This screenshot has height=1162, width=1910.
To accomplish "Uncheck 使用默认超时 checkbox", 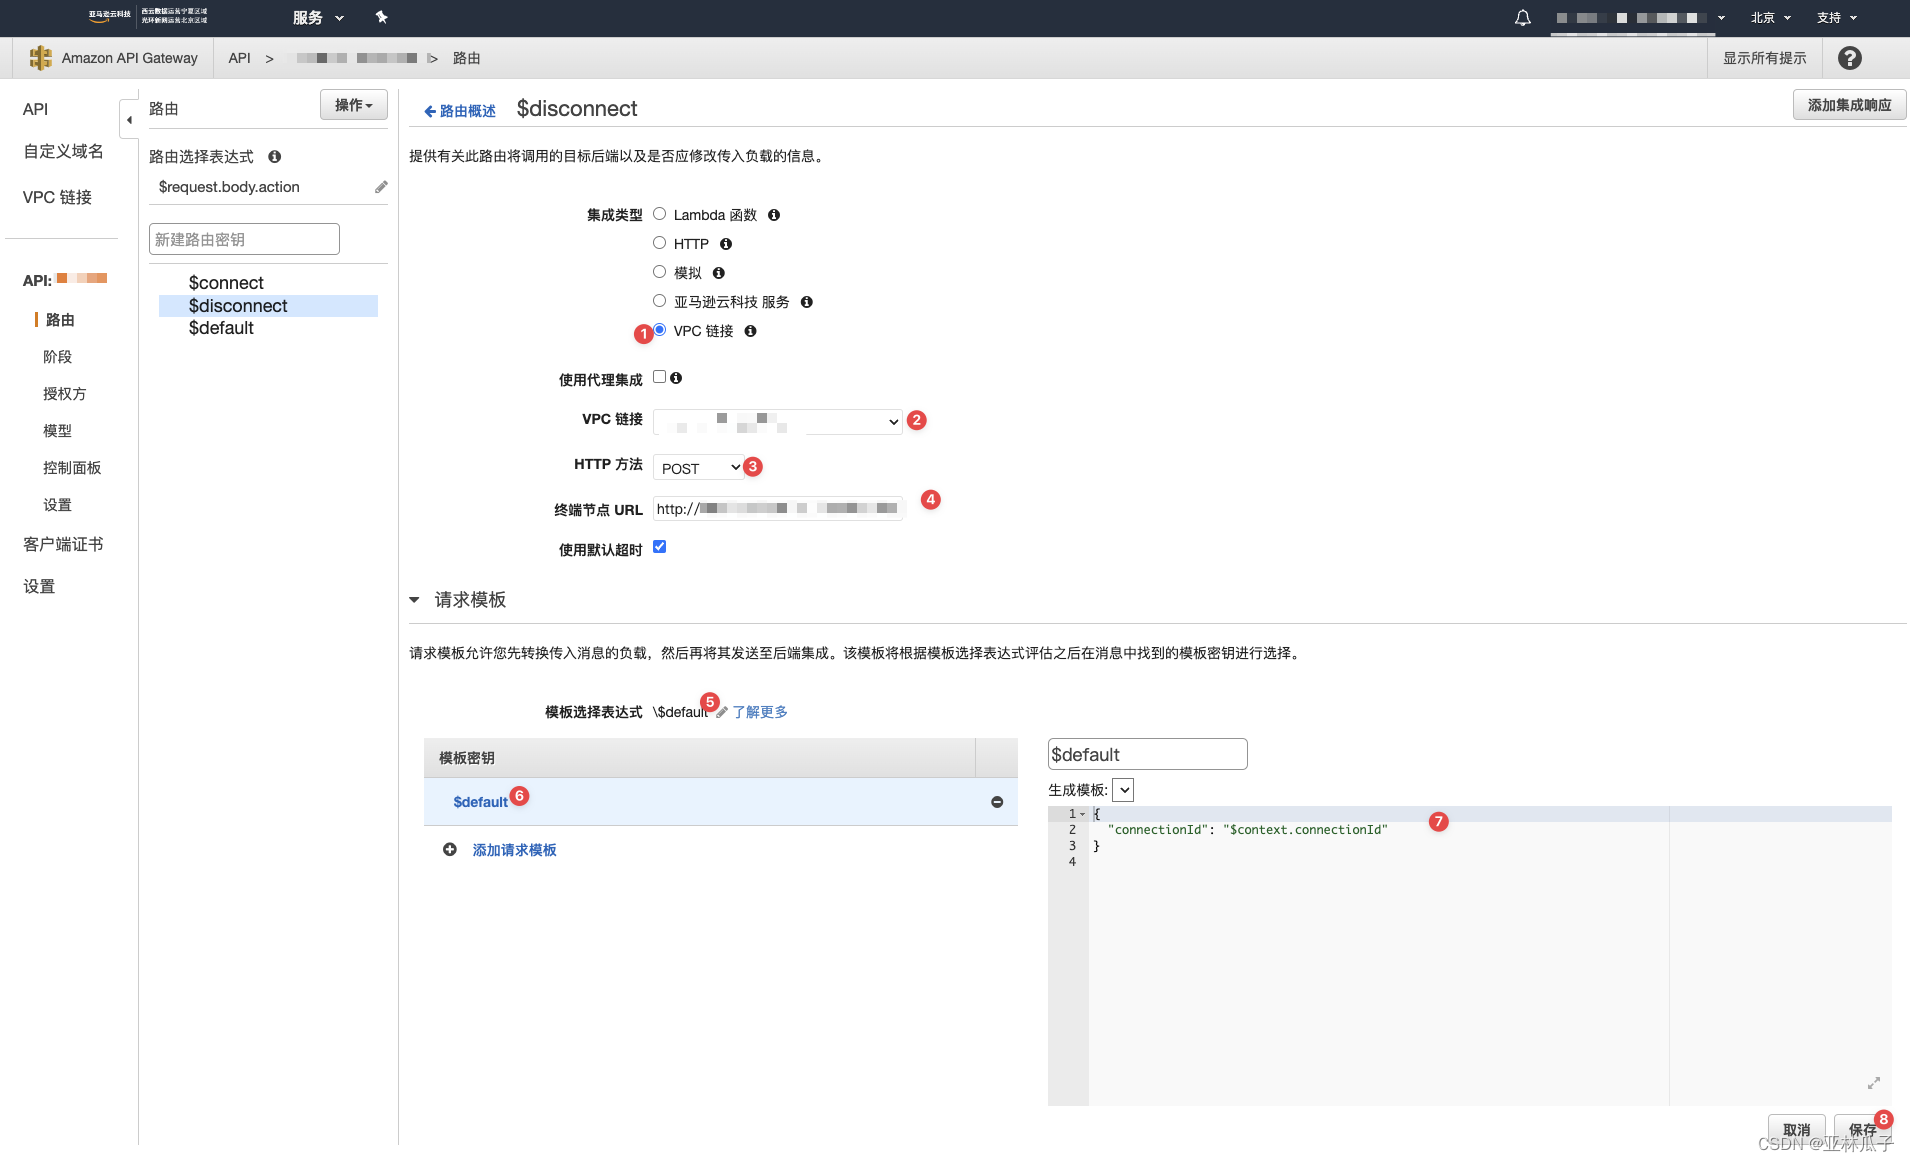I will [660, 547].
